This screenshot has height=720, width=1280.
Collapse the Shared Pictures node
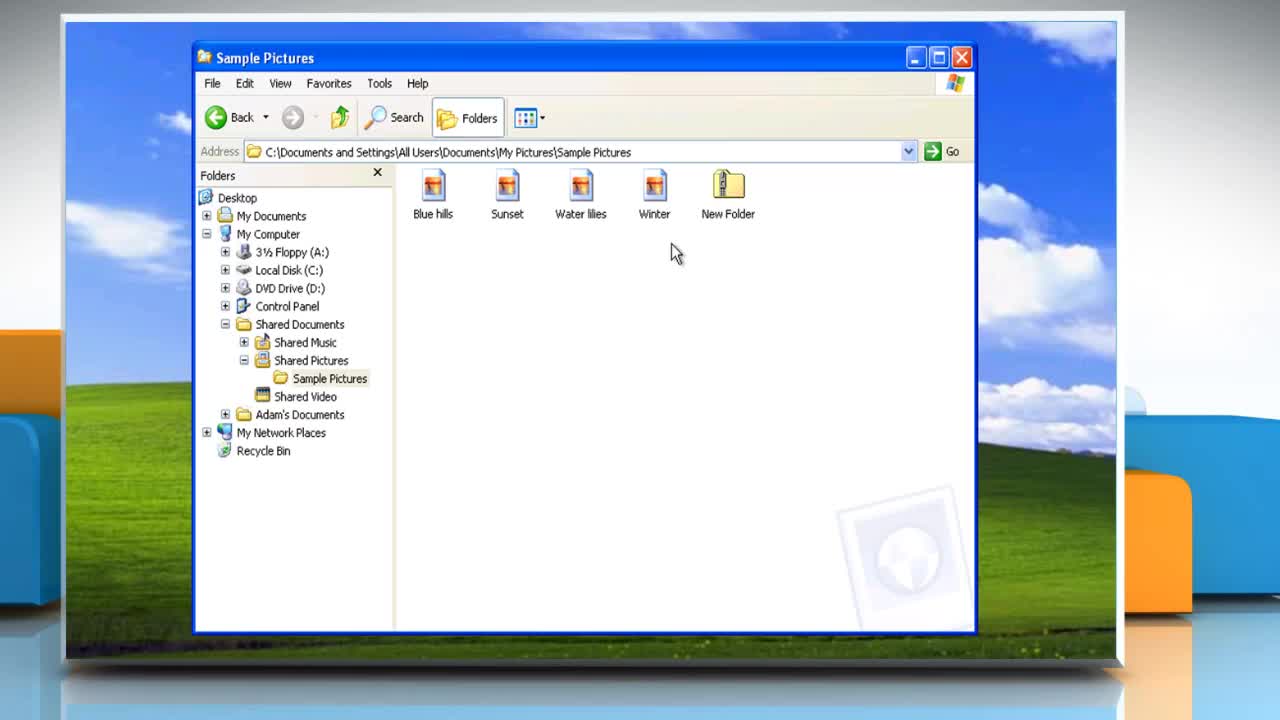(x=244, y=360)
